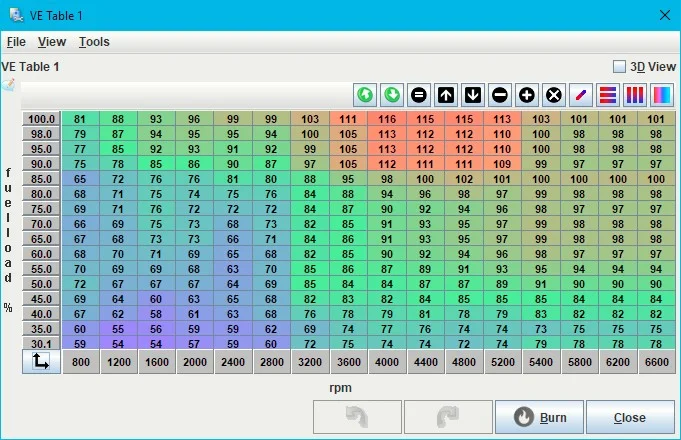Select the 2000 rpm column header

(x=195, y=362)
